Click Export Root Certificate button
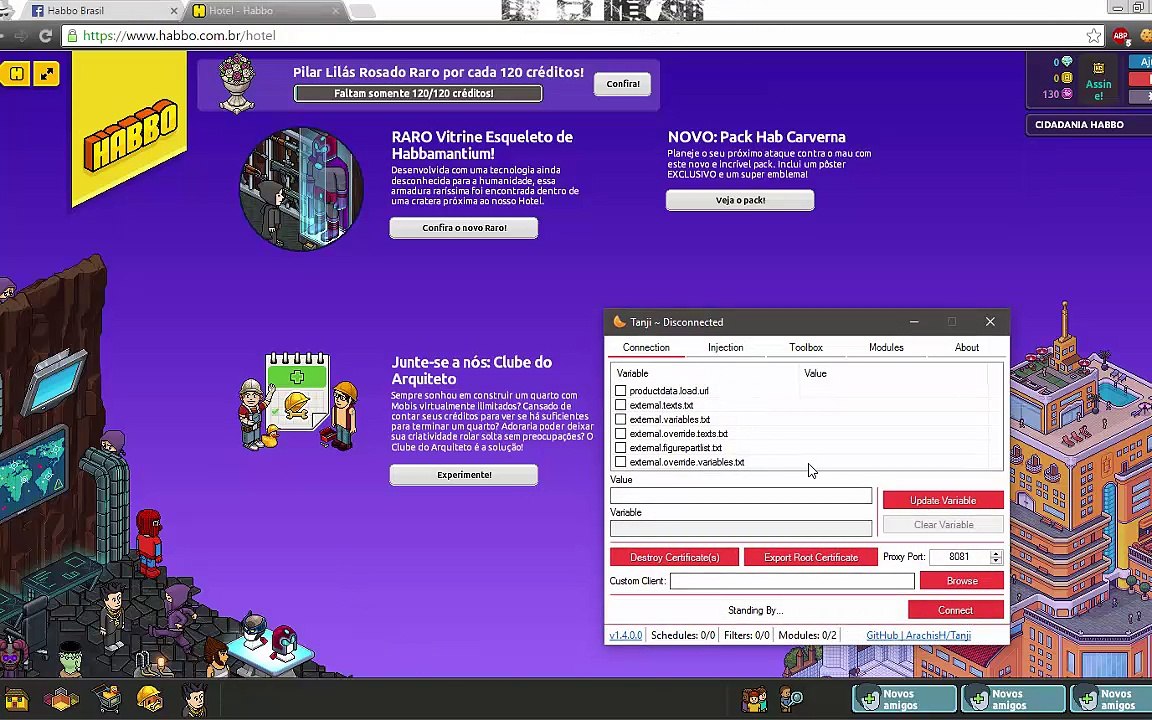 pos(811,558)
